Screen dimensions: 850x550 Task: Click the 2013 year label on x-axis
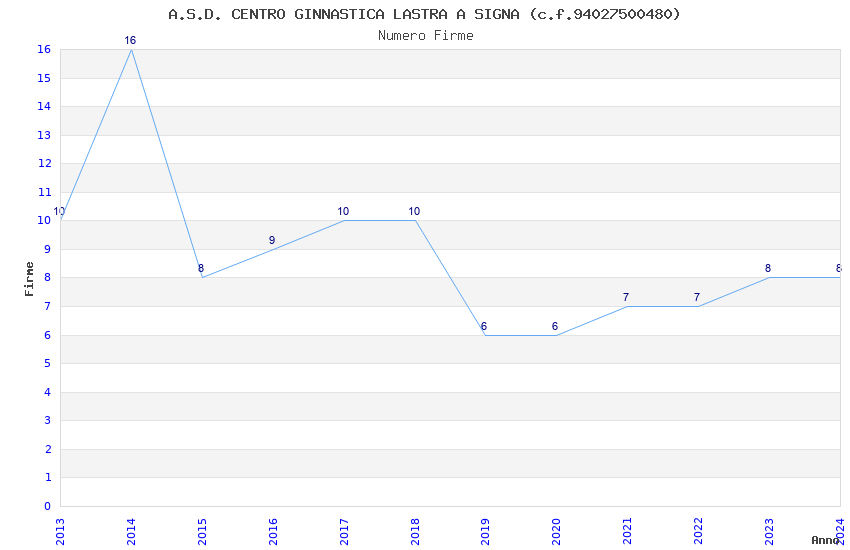[60, 532]
